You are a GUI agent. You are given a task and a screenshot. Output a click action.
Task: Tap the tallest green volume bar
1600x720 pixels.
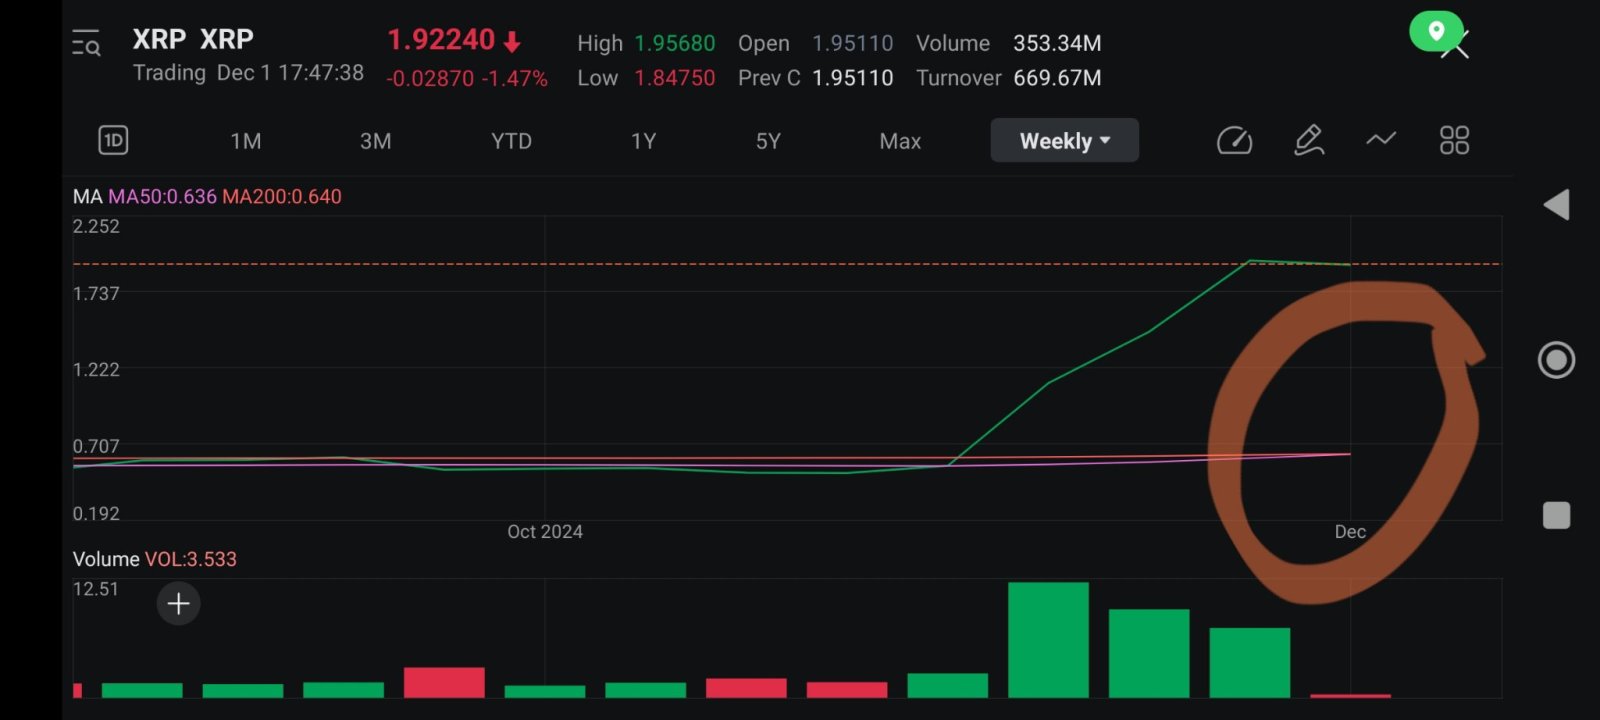1048,640
